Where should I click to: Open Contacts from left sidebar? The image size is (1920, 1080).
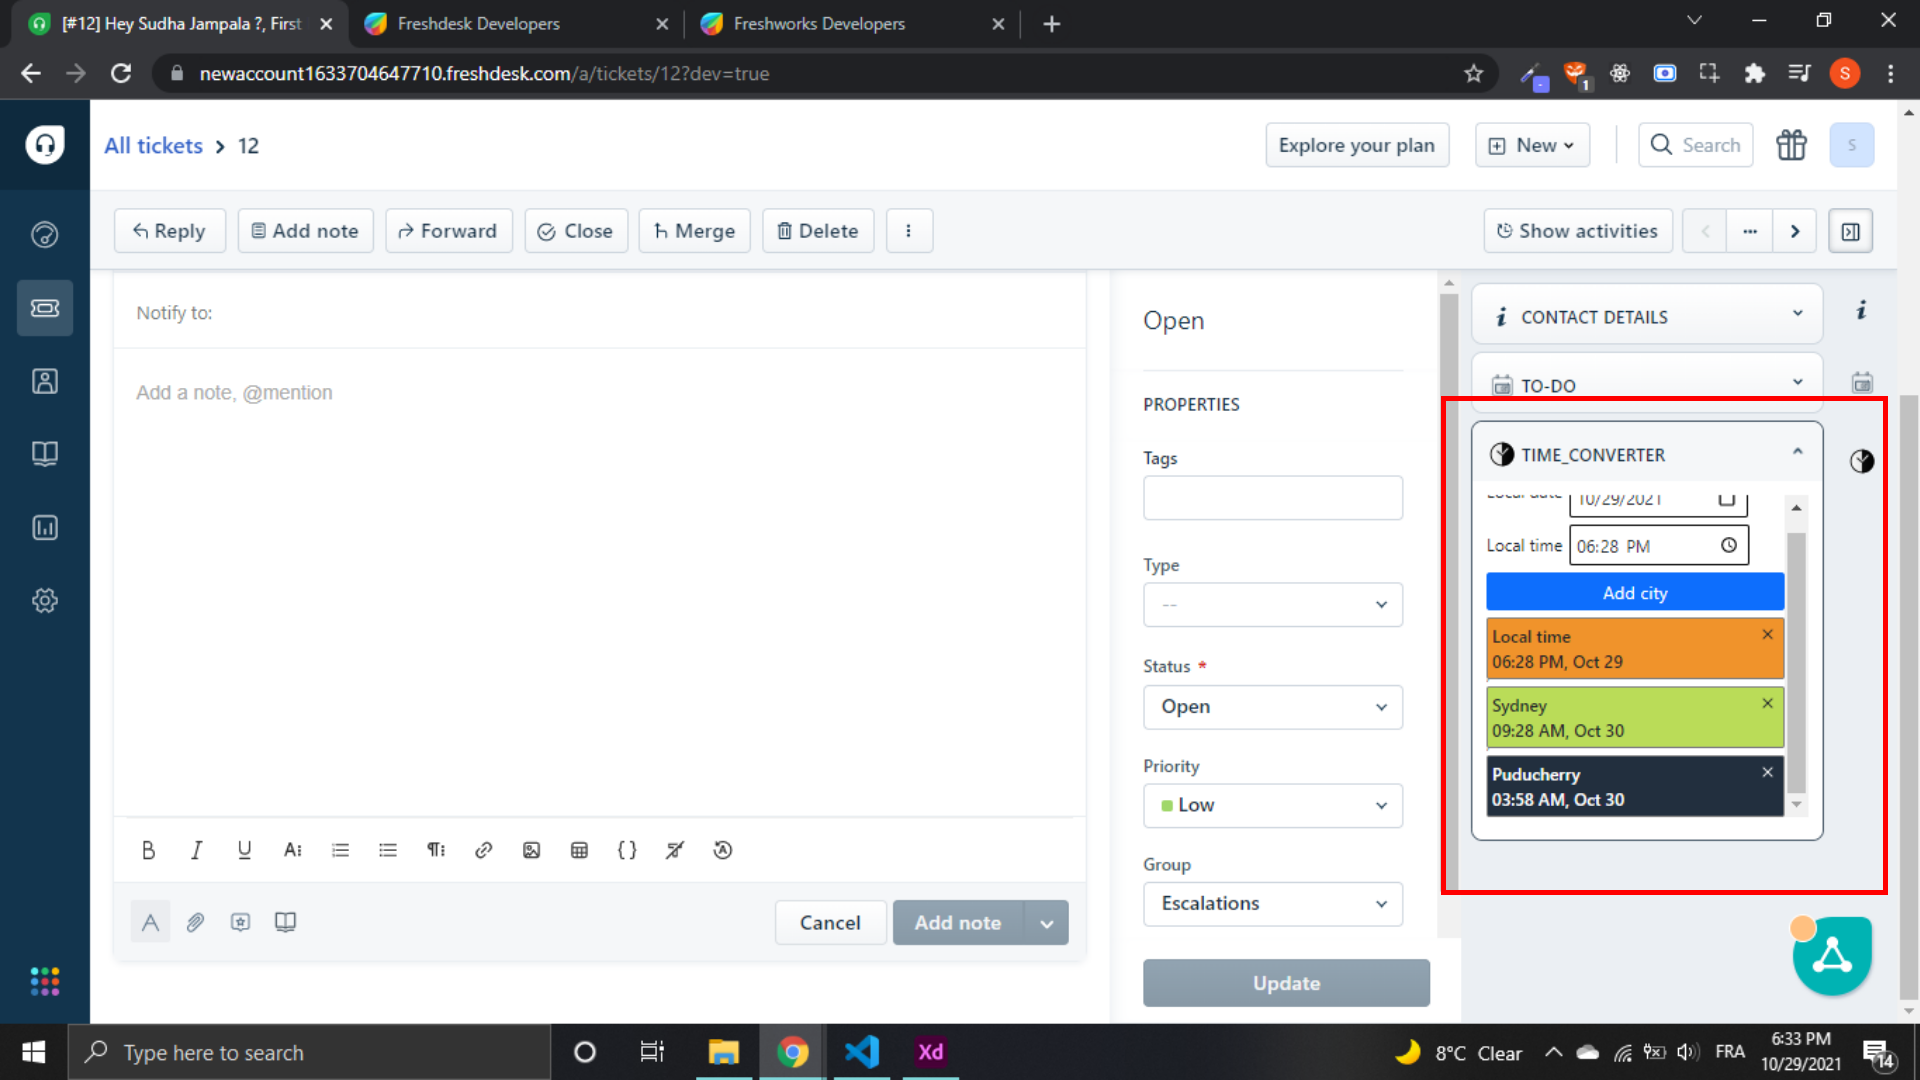point(44,381)
